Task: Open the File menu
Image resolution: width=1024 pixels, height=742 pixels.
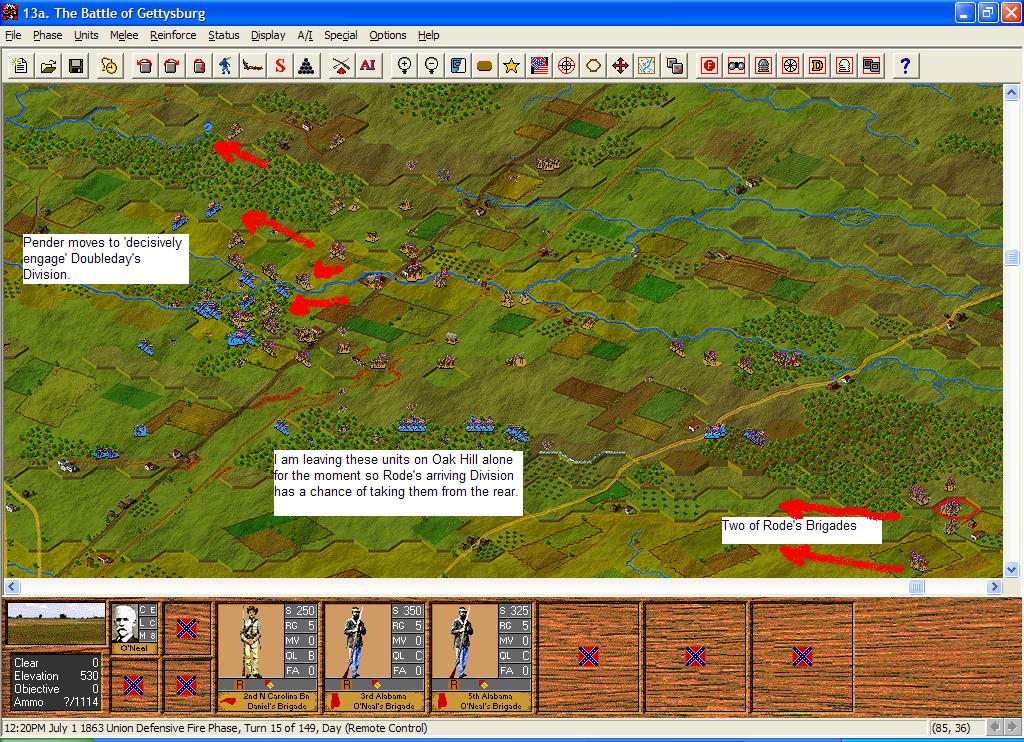Action: [13, 35]
